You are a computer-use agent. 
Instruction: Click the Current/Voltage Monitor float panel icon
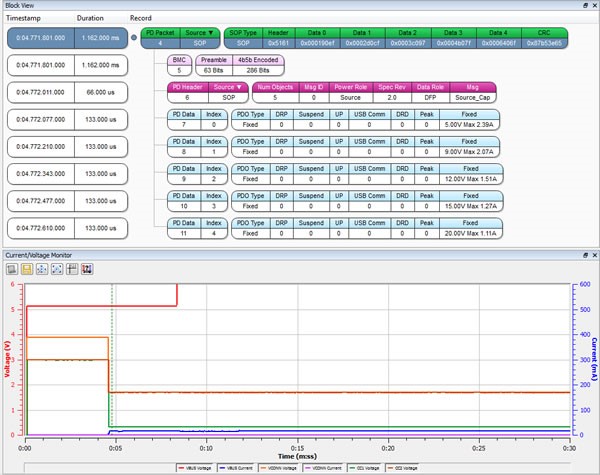pos(585,255)
